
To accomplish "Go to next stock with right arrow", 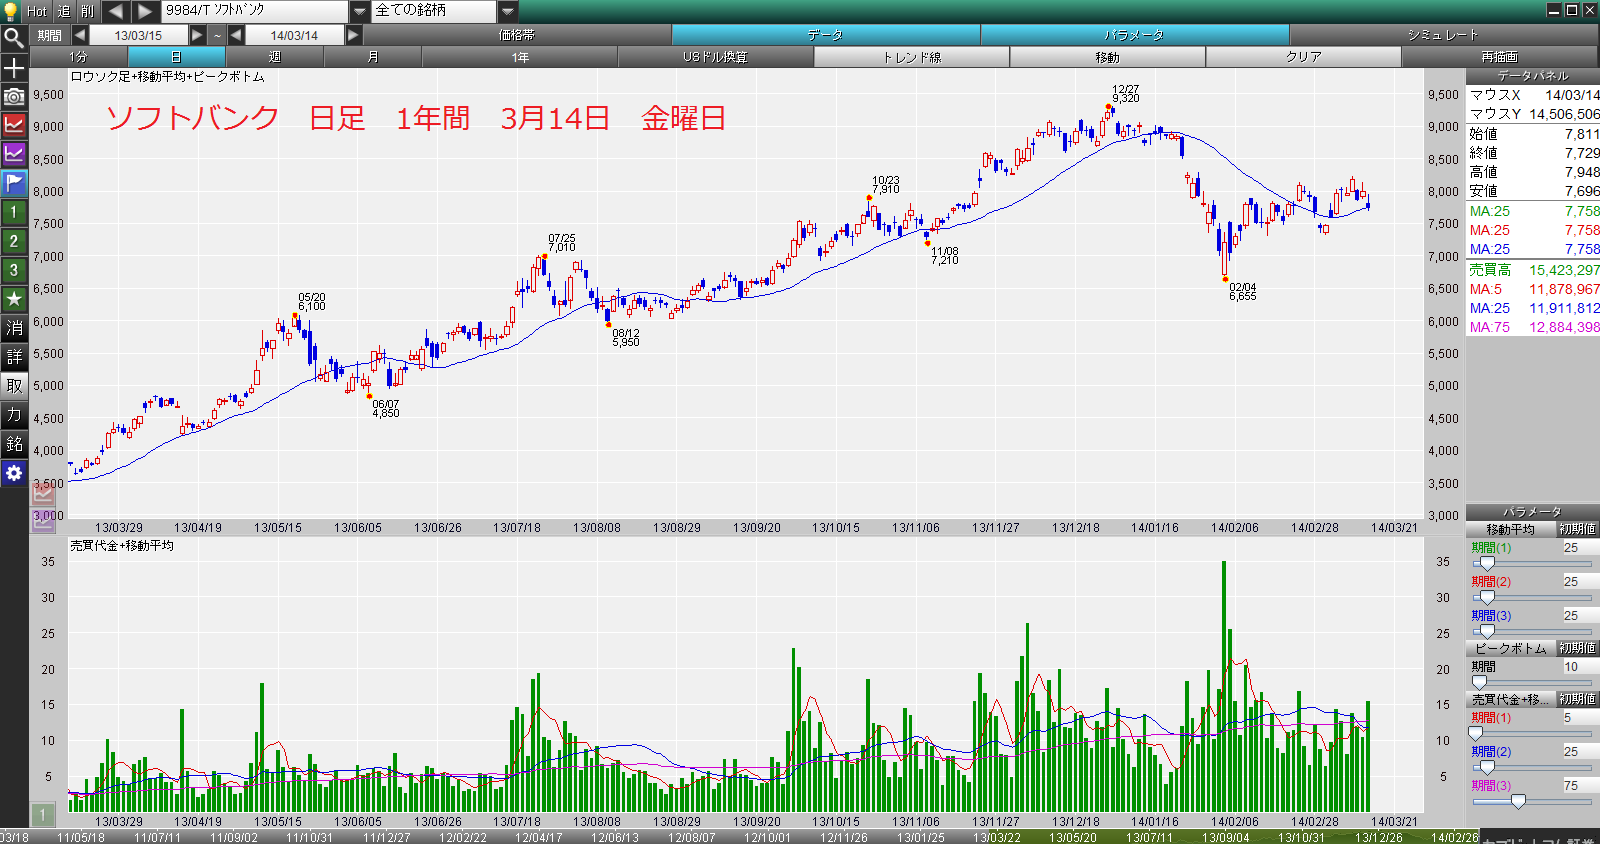I will click(145, 11).
